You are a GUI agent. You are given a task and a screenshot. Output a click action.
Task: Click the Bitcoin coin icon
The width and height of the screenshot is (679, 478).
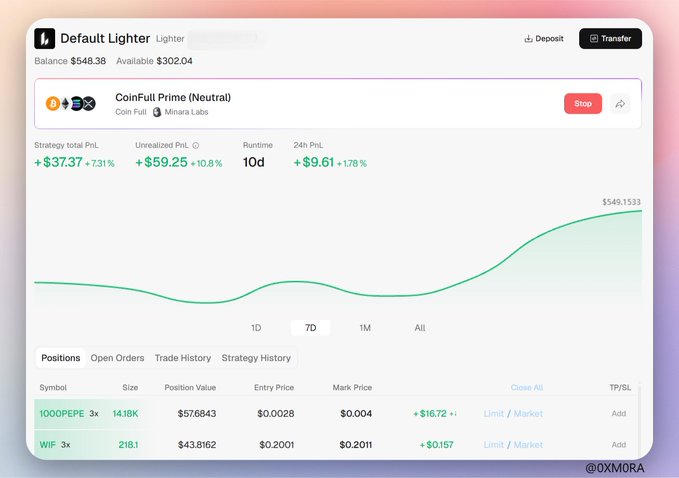(53, 104)
